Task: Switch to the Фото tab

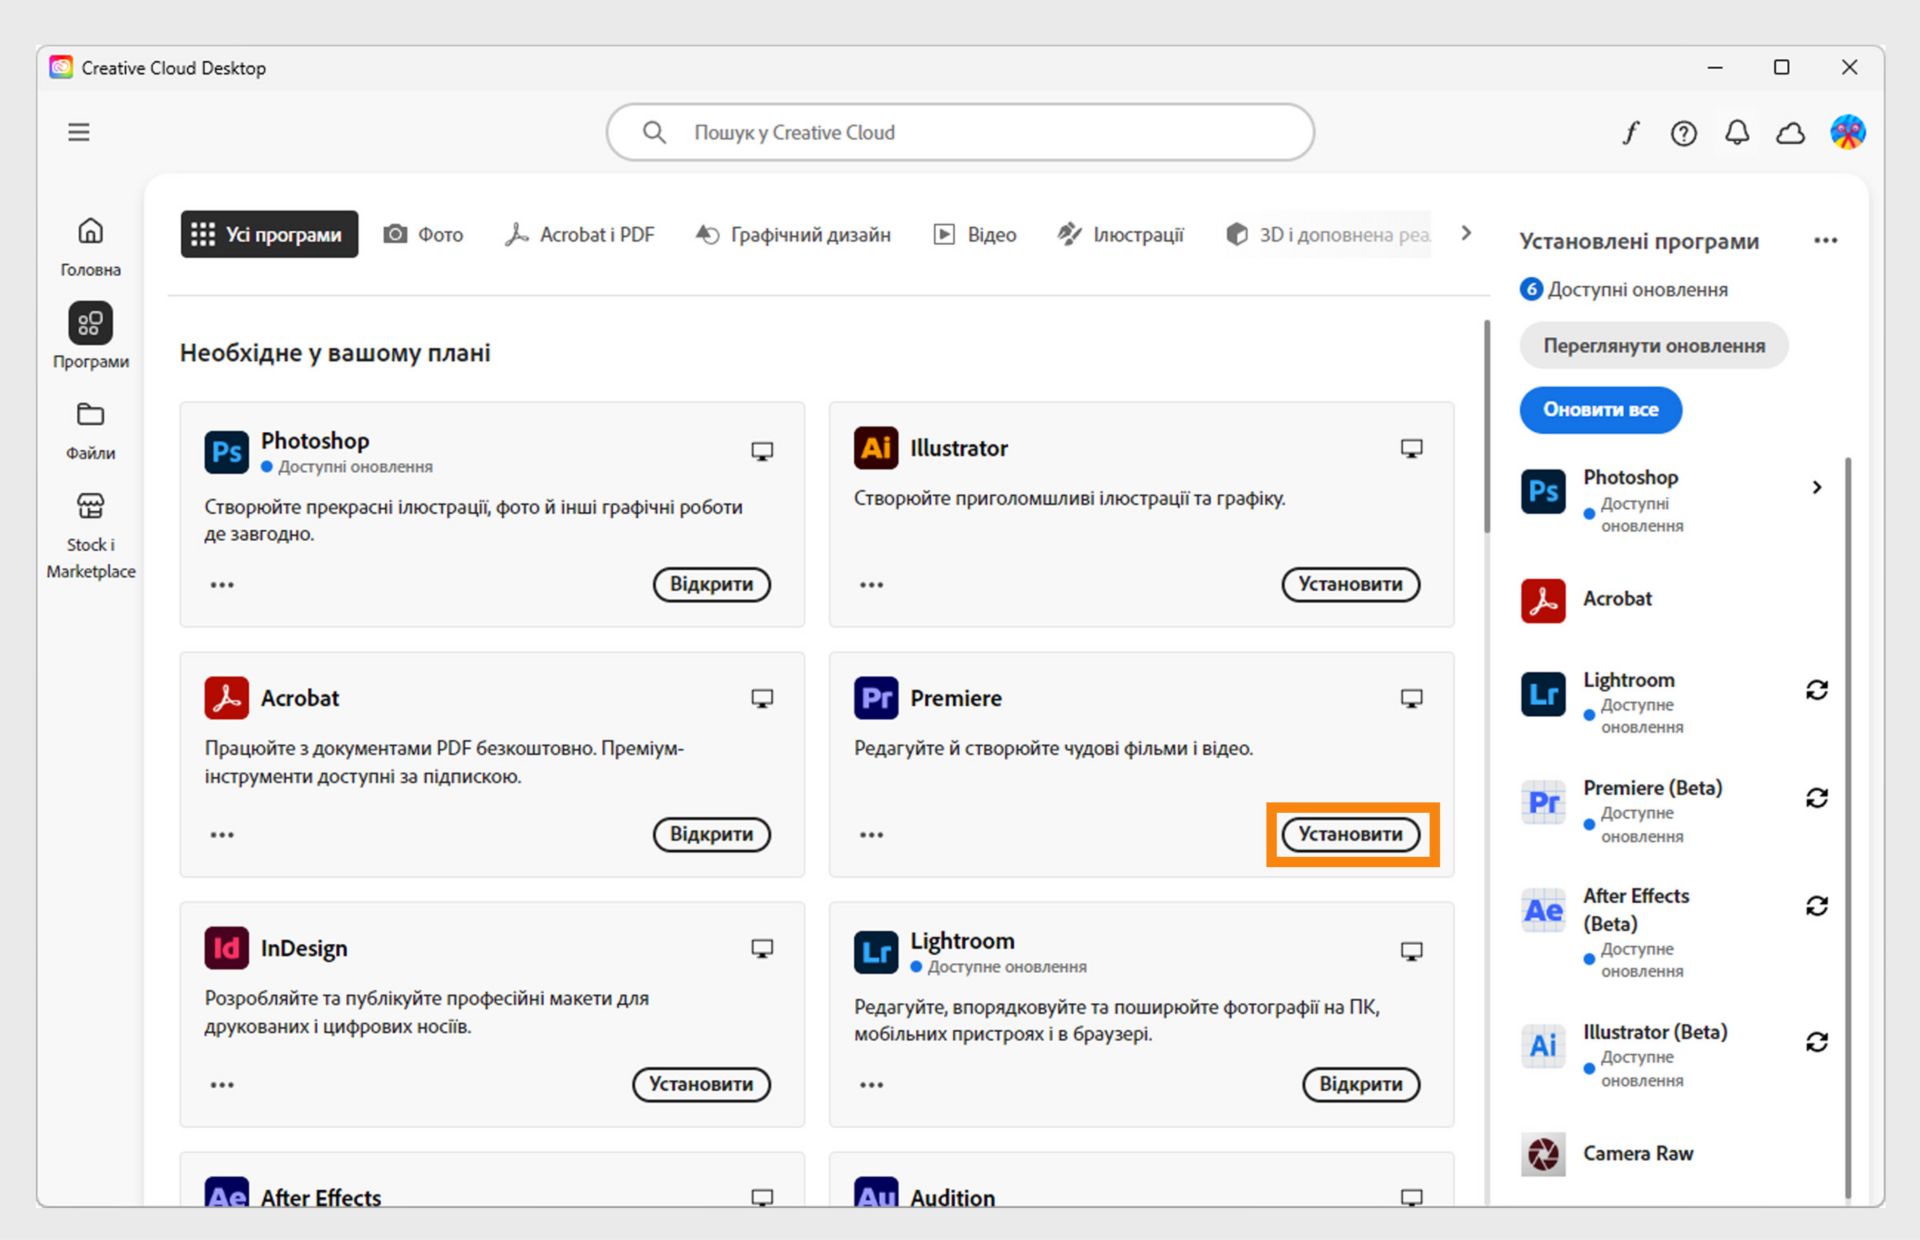Action: point(424,234)
